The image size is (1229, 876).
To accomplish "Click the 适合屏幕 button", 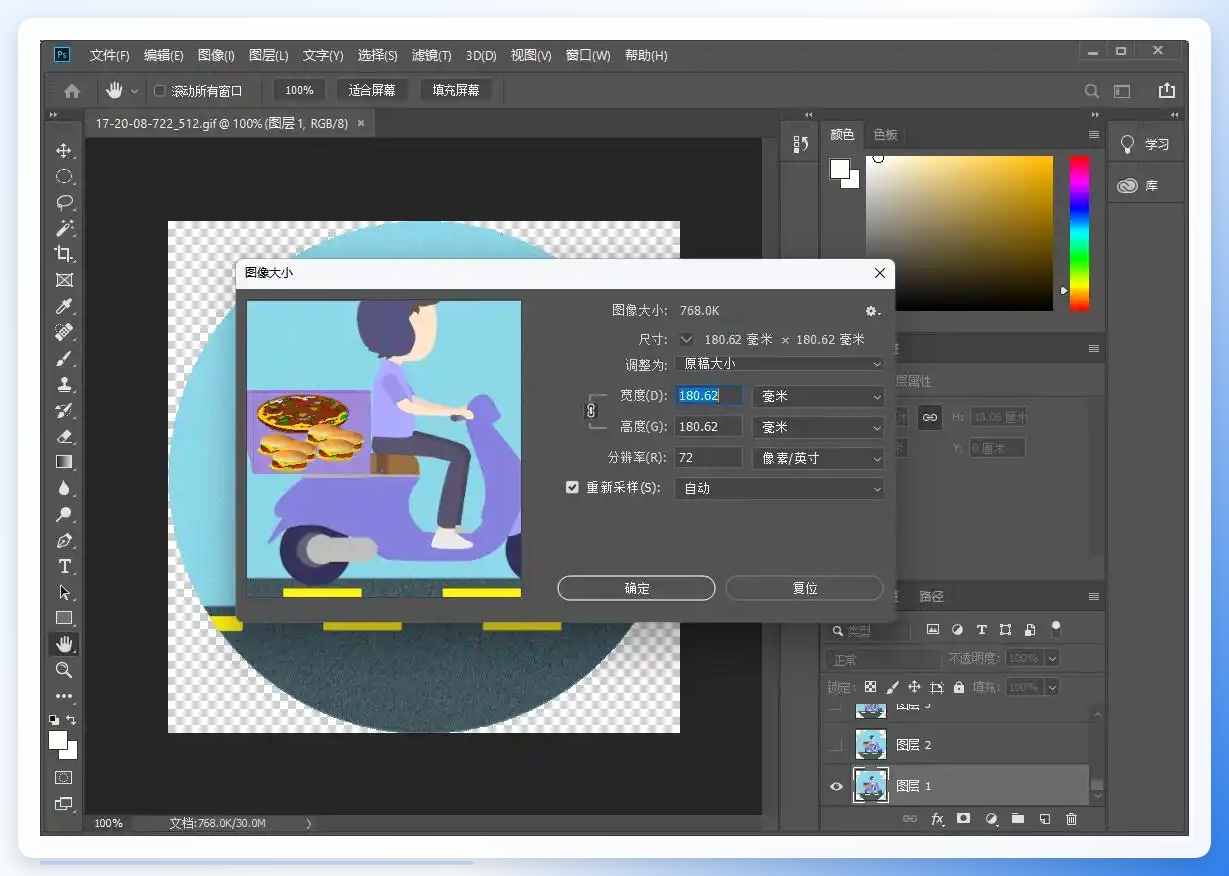I will 372,90.
